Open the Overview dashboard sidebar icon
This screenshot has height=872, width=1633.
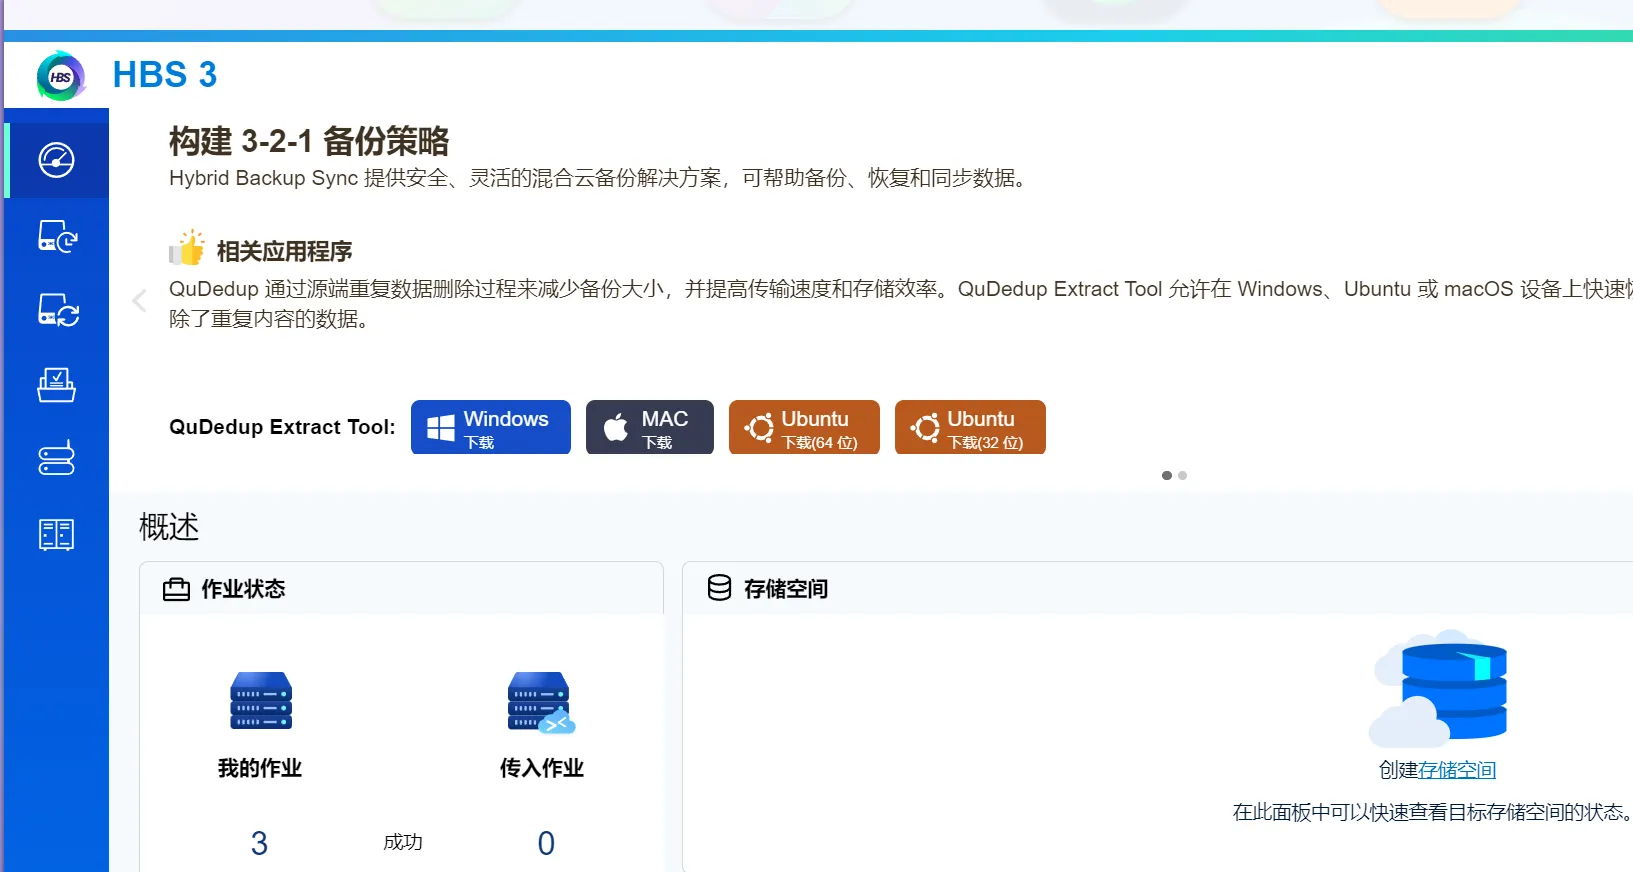click(57, 160)
